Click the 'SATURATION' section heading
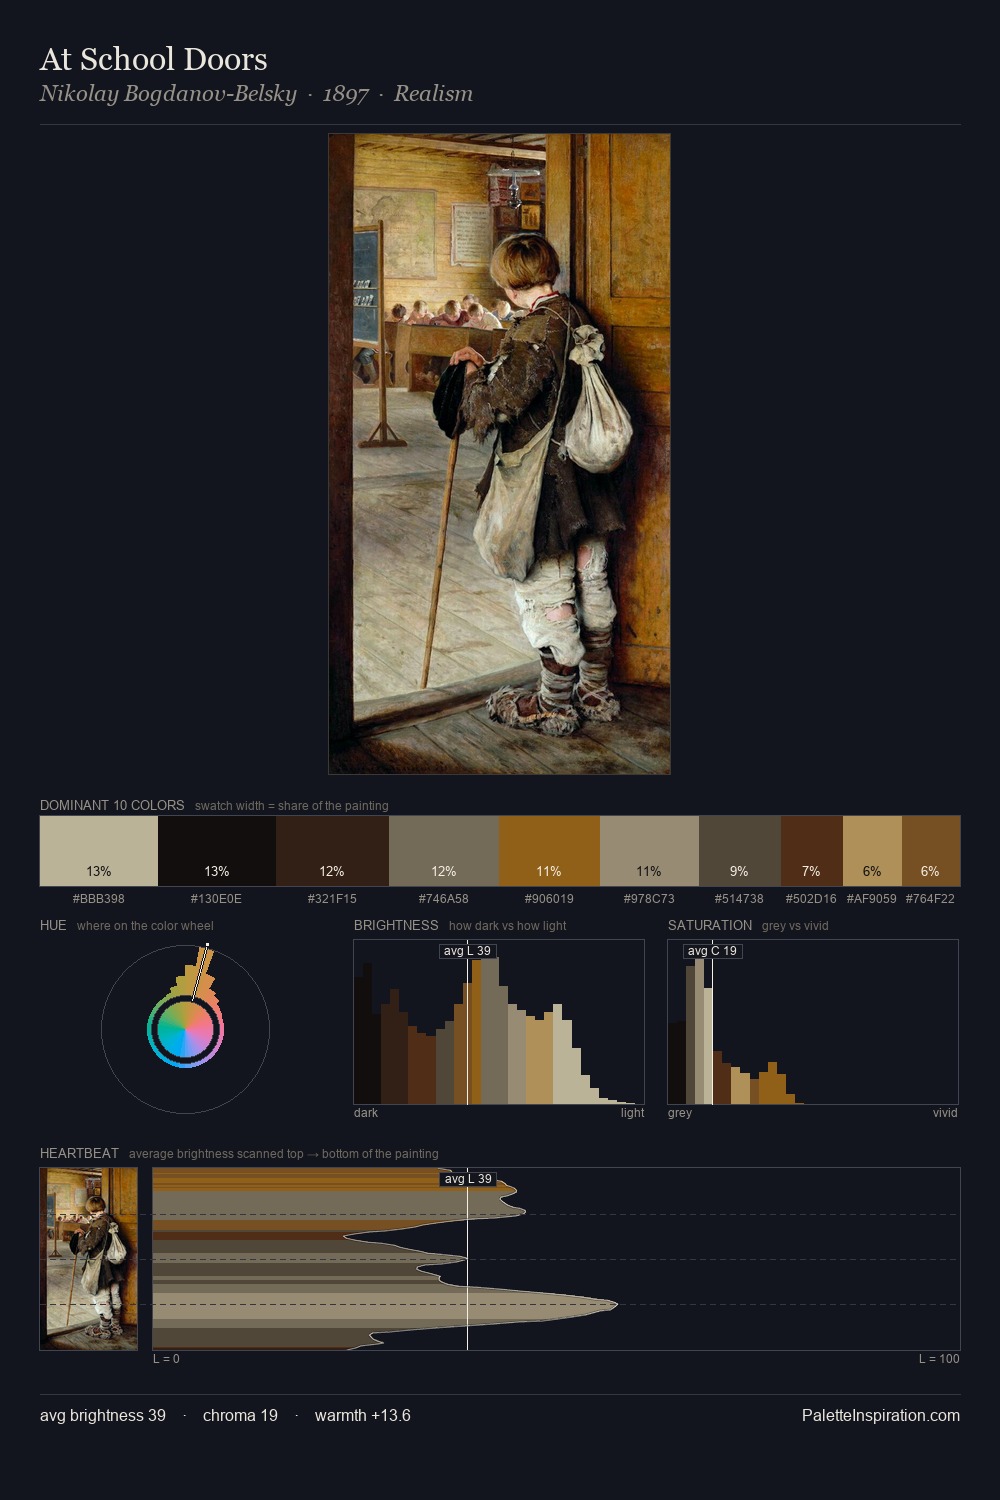 [x=710, y=925]
